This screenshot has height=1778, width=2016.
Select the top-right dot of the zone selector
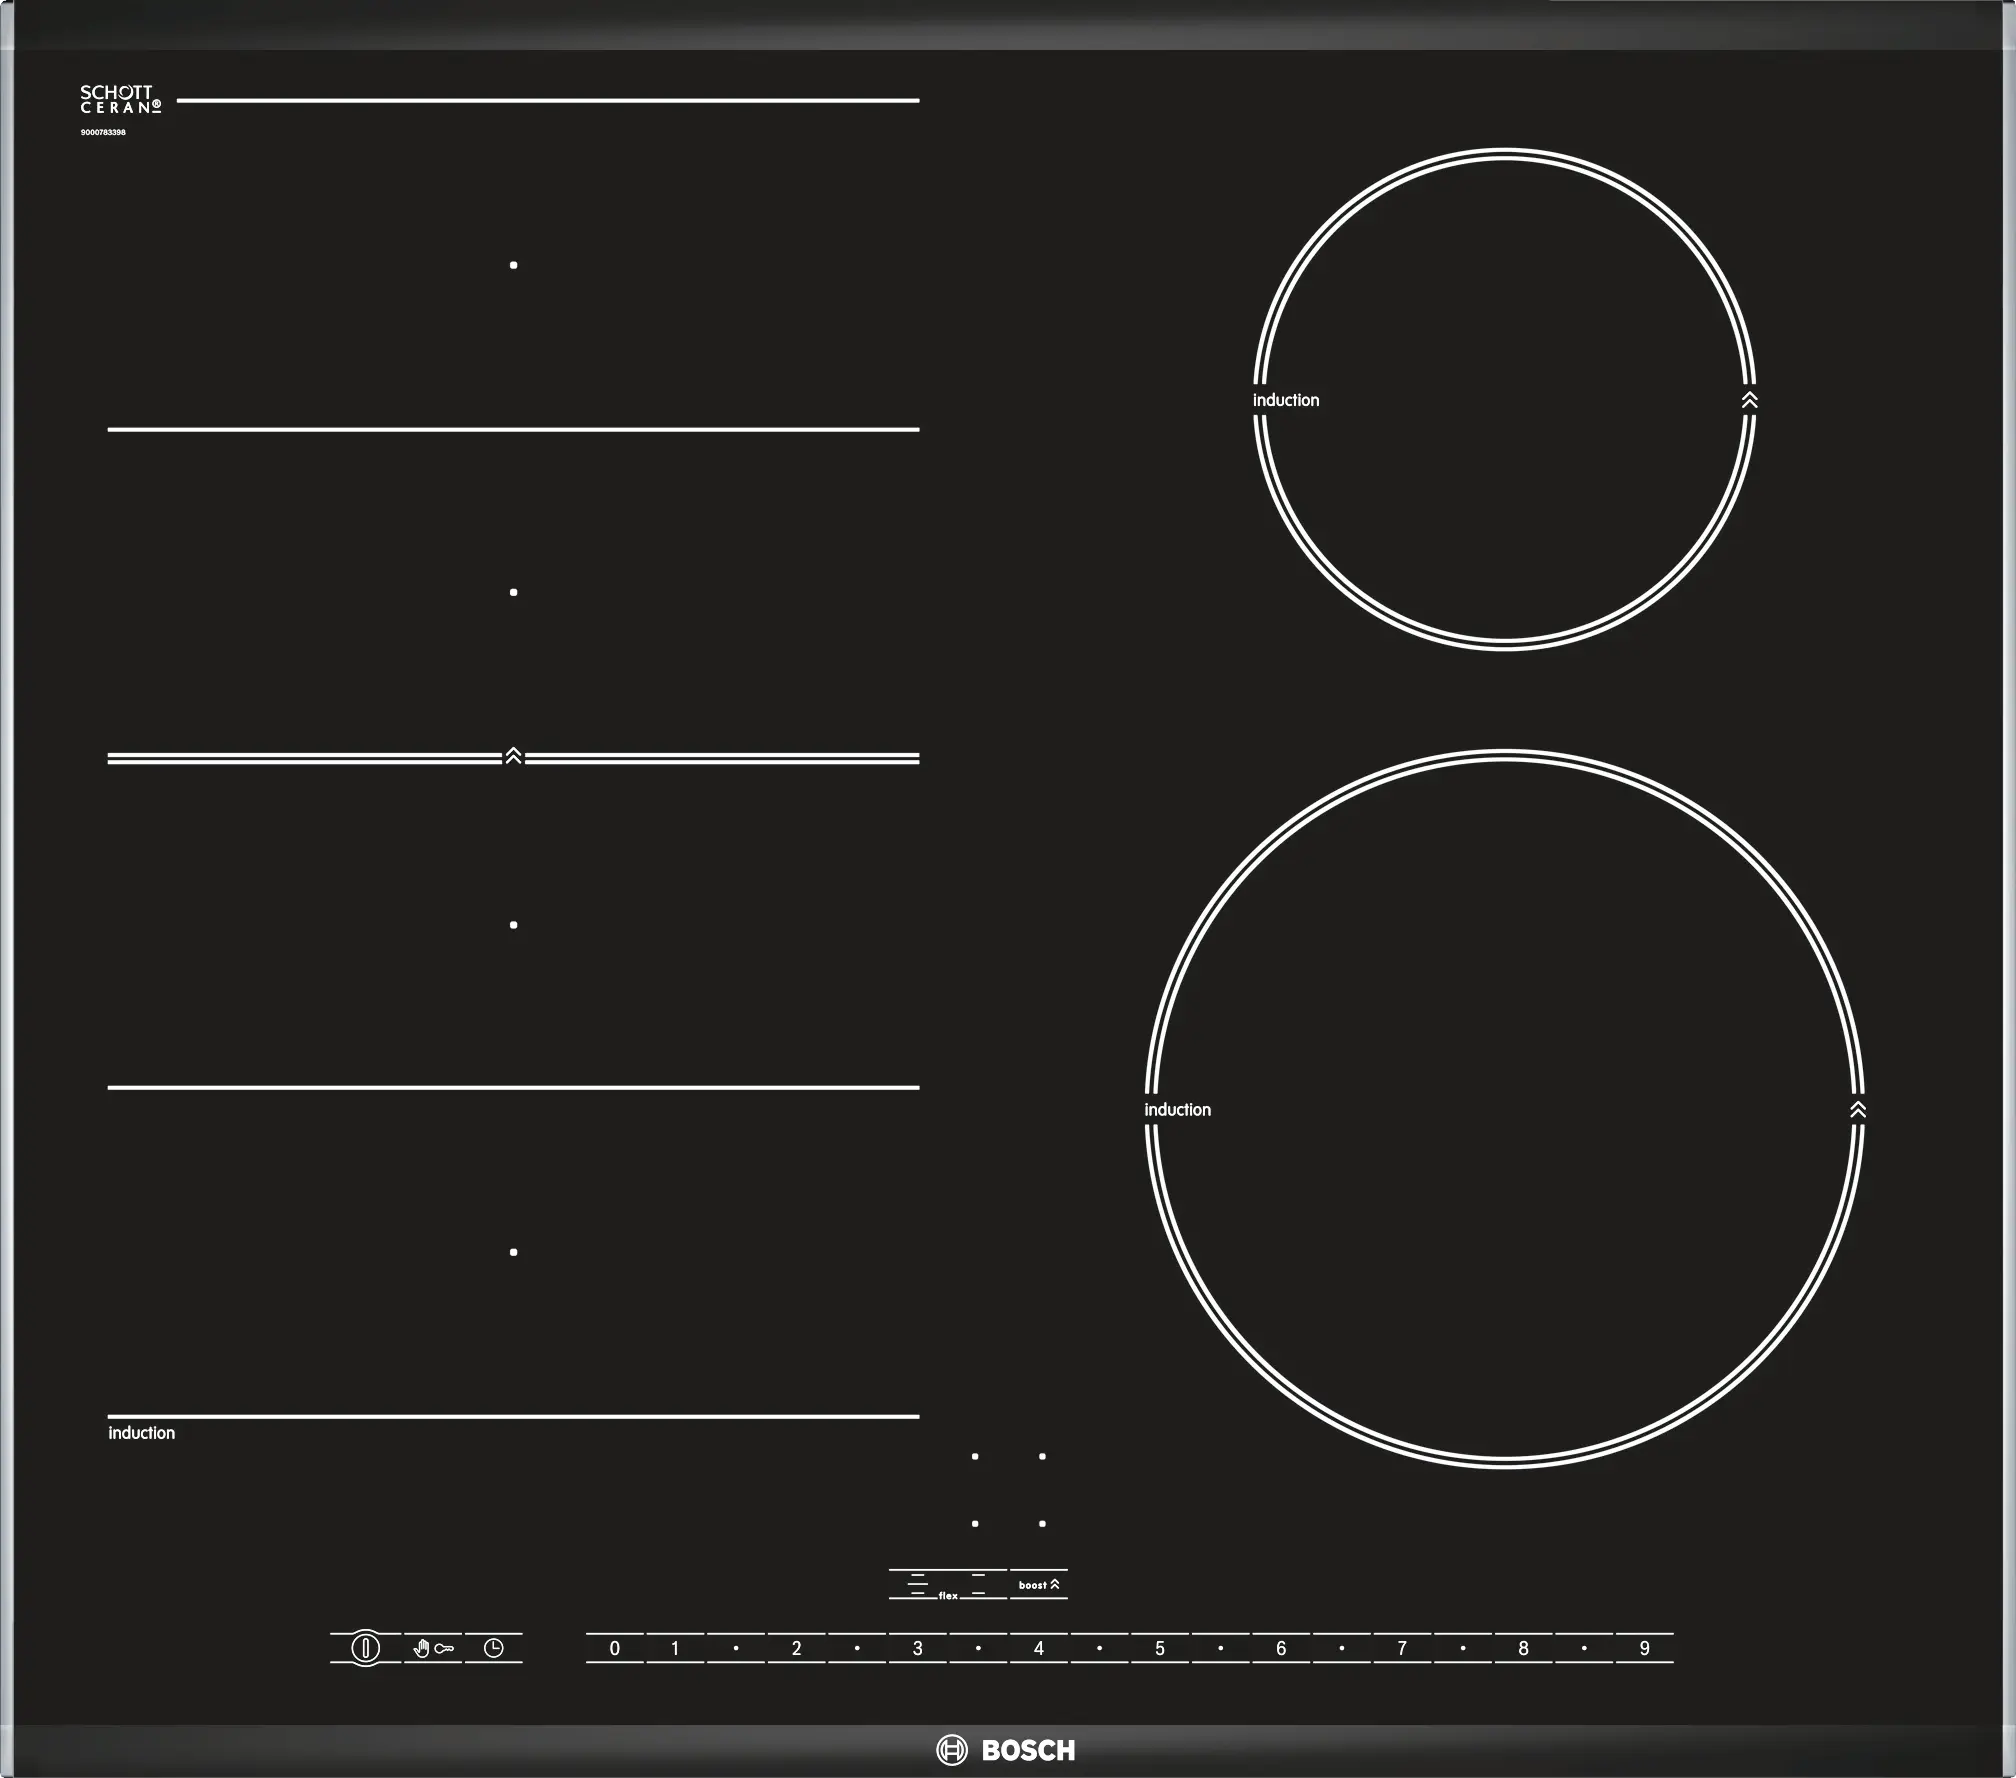point(1042,1457)
